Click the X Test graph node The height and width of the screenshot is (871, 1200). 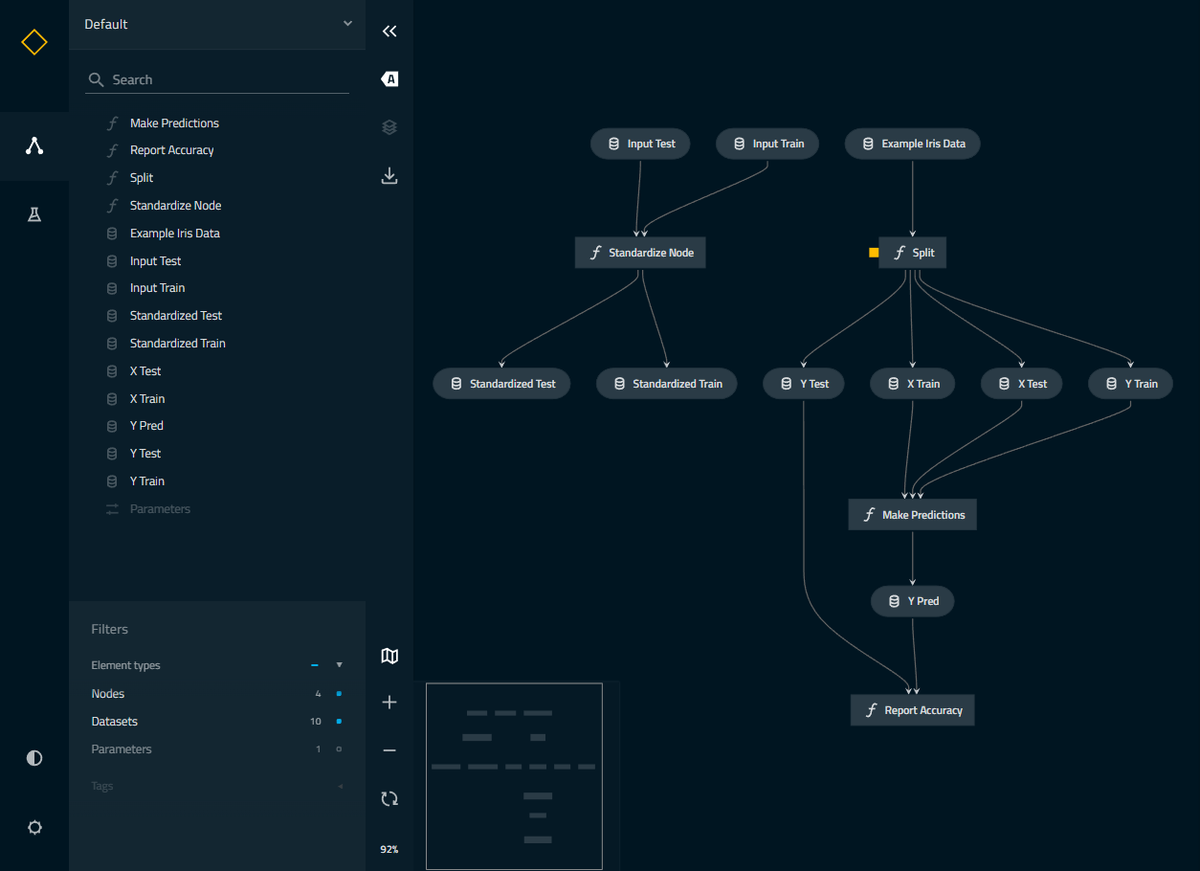point(1021,384)
